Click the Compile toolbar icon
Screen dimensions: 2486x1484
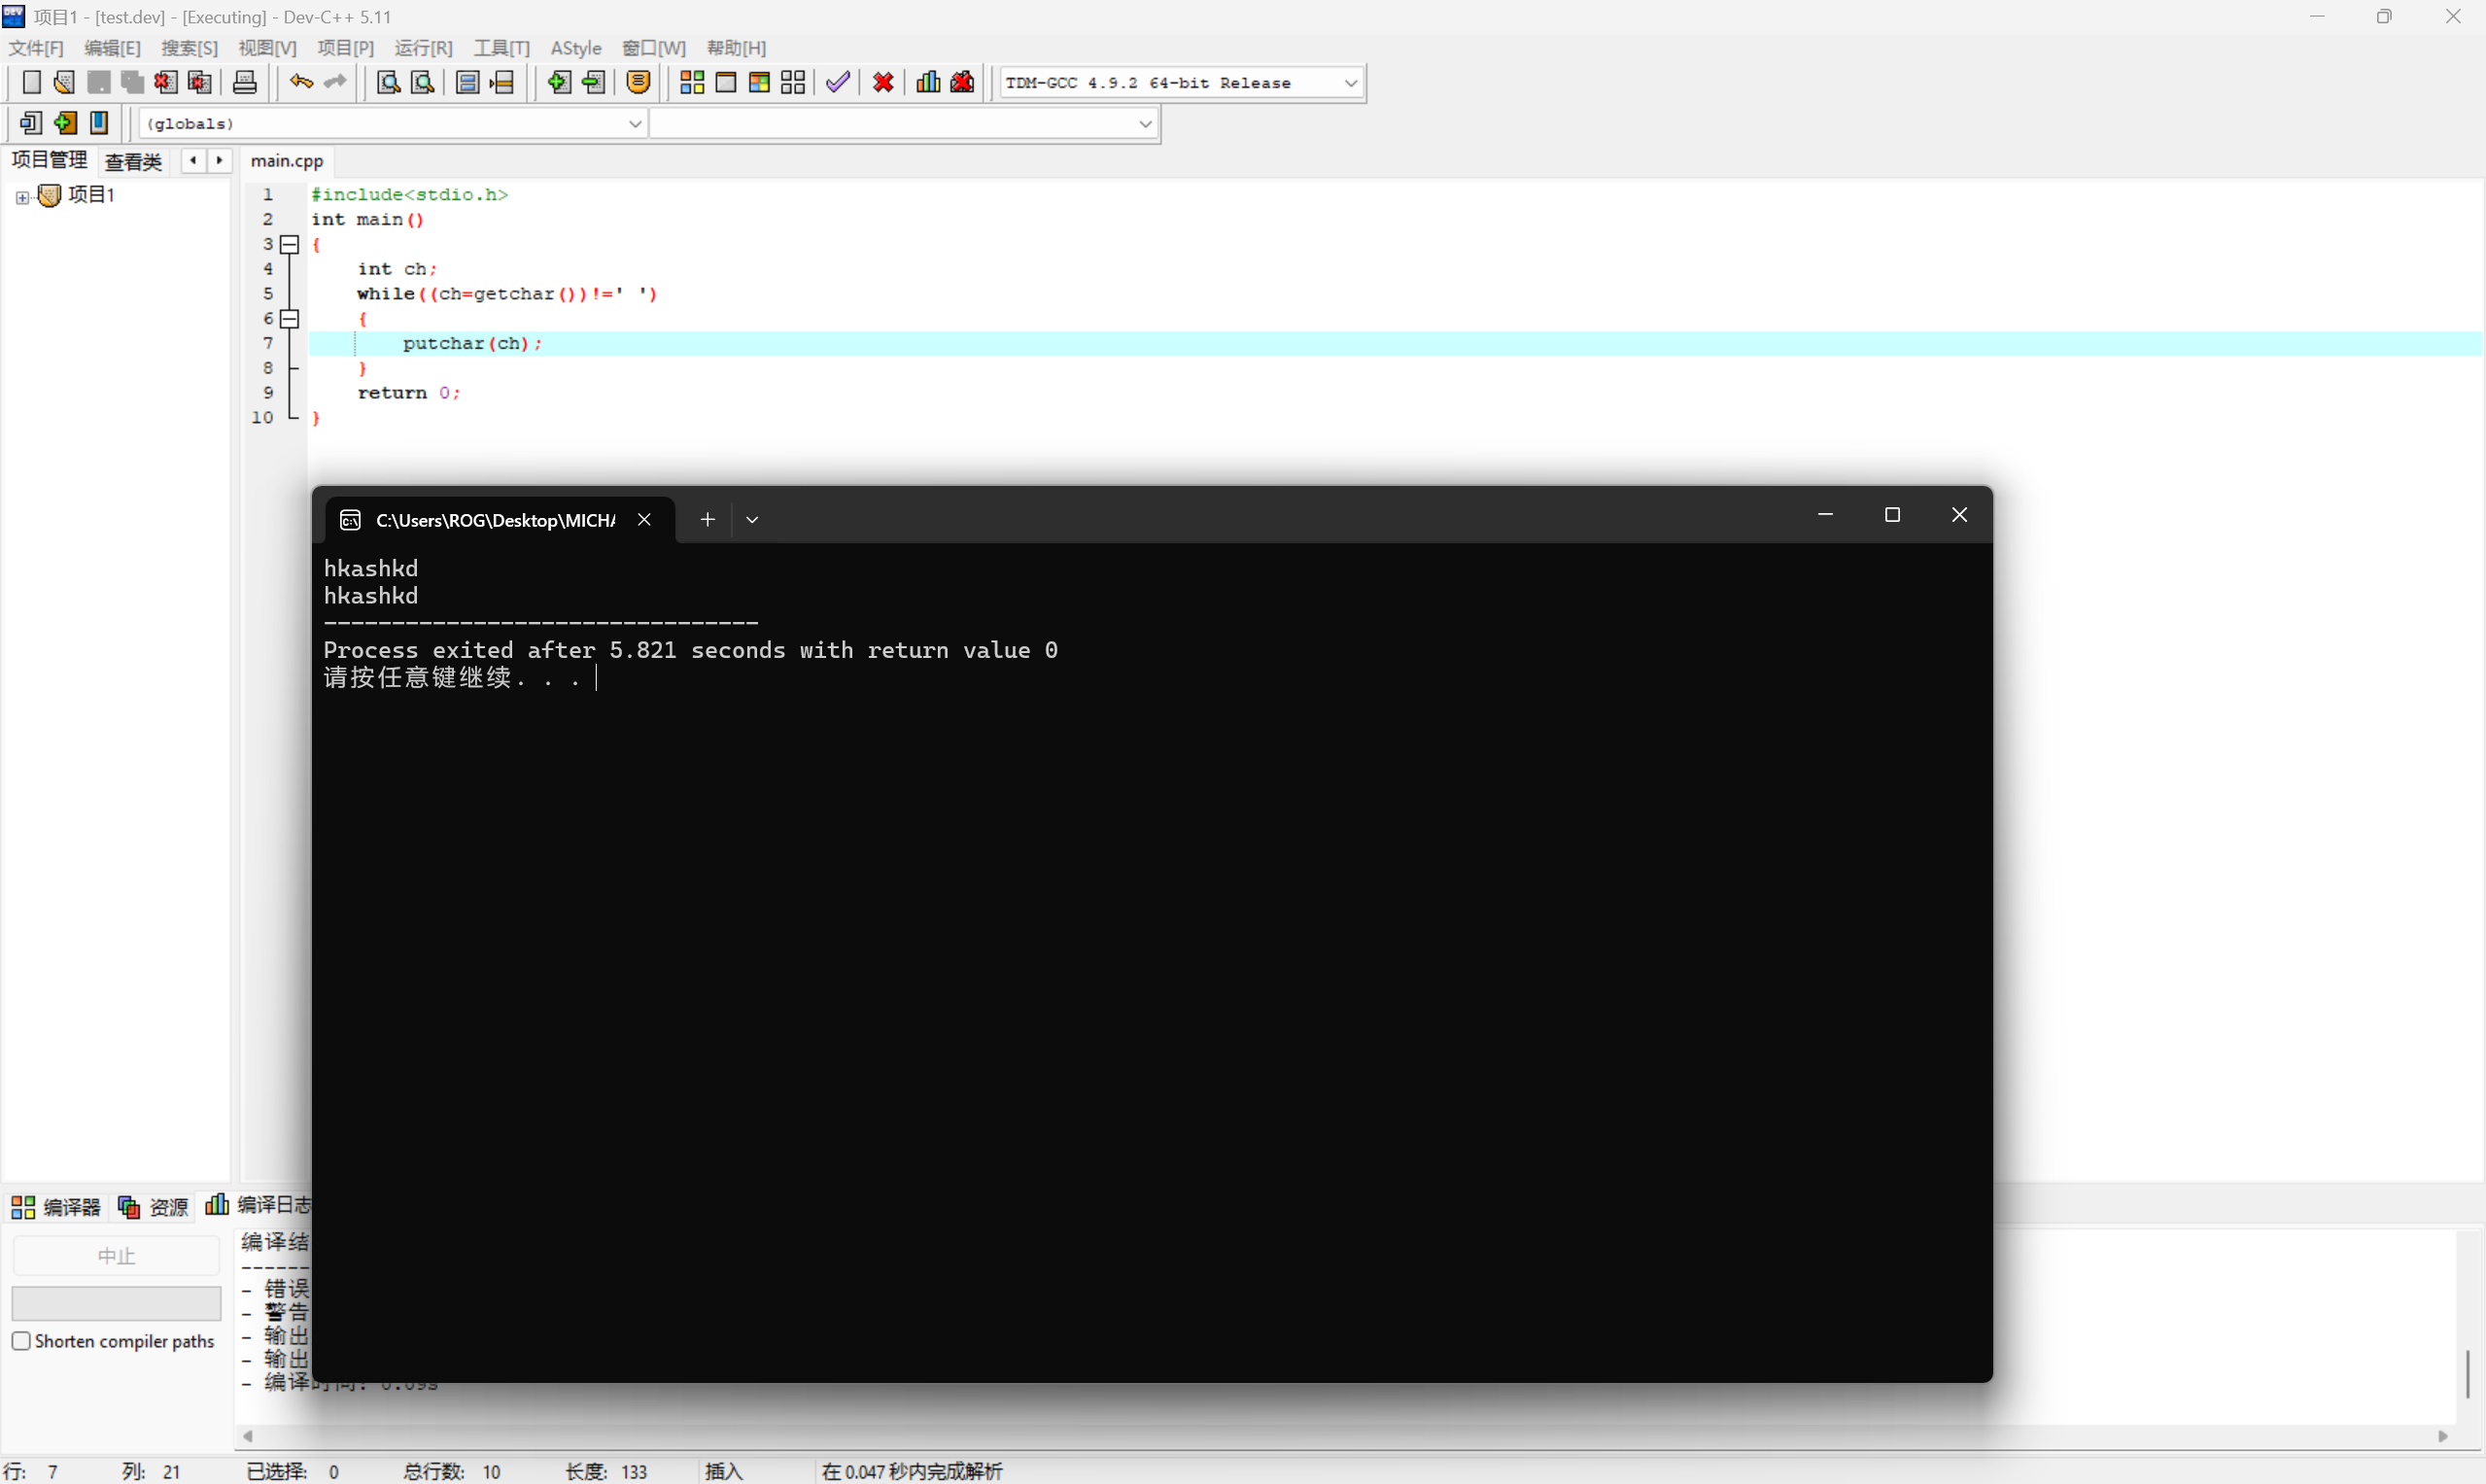692,83
